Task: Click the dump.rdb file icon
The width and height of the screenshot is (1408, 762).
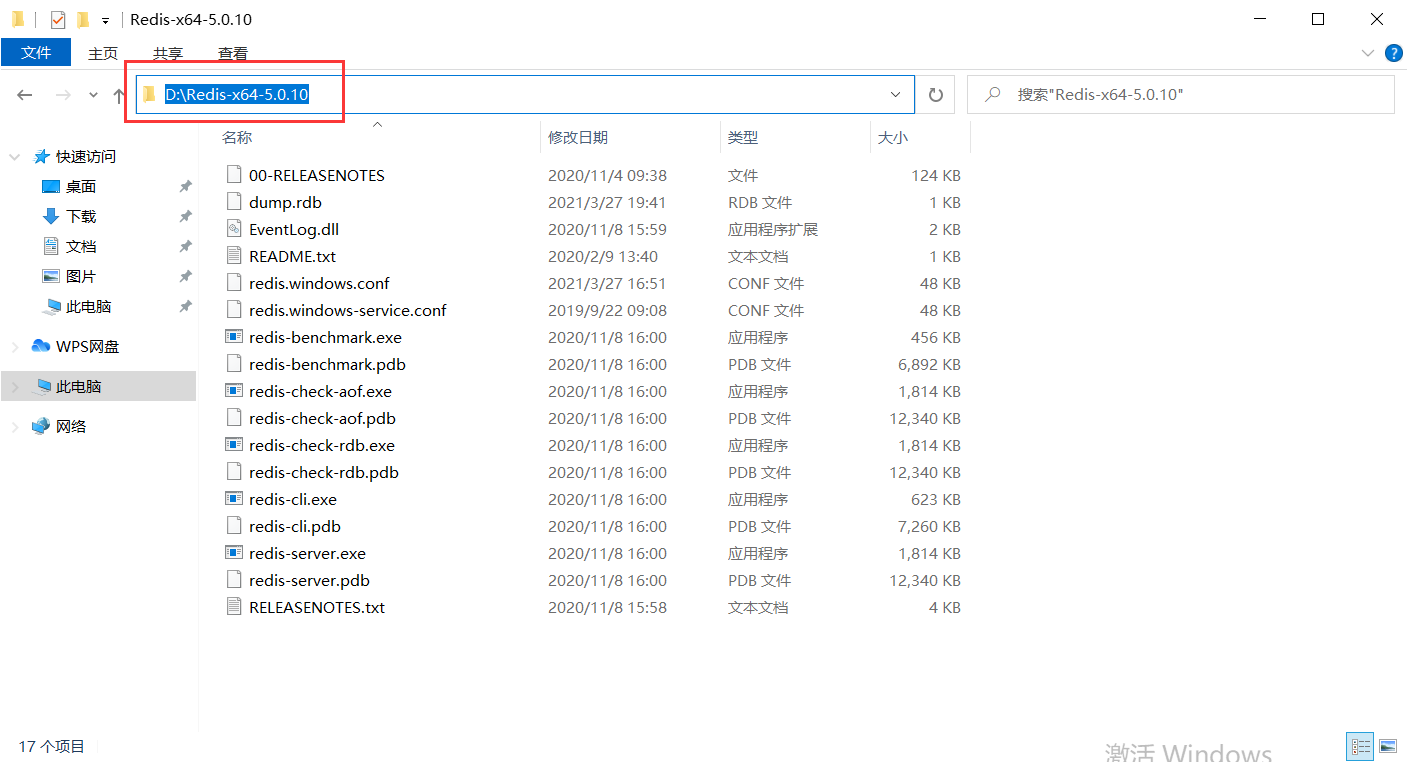Action: tap(234, 202)
